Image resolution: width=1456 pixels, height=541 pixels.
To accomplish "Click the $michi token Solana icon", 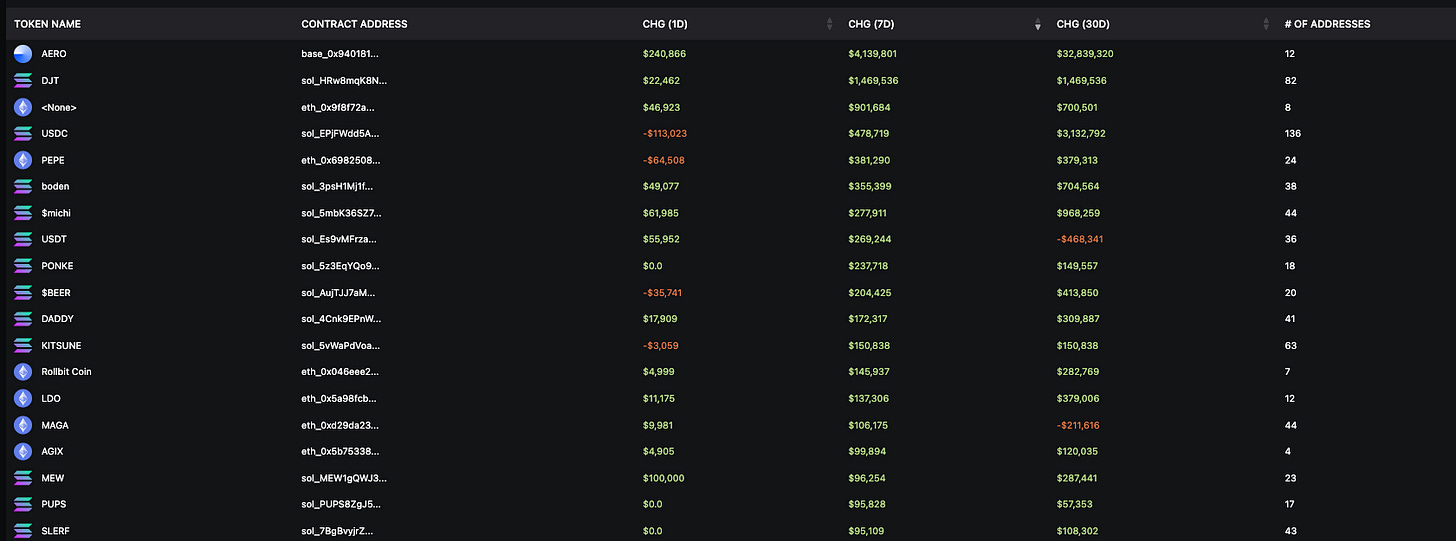I will 23,213.
